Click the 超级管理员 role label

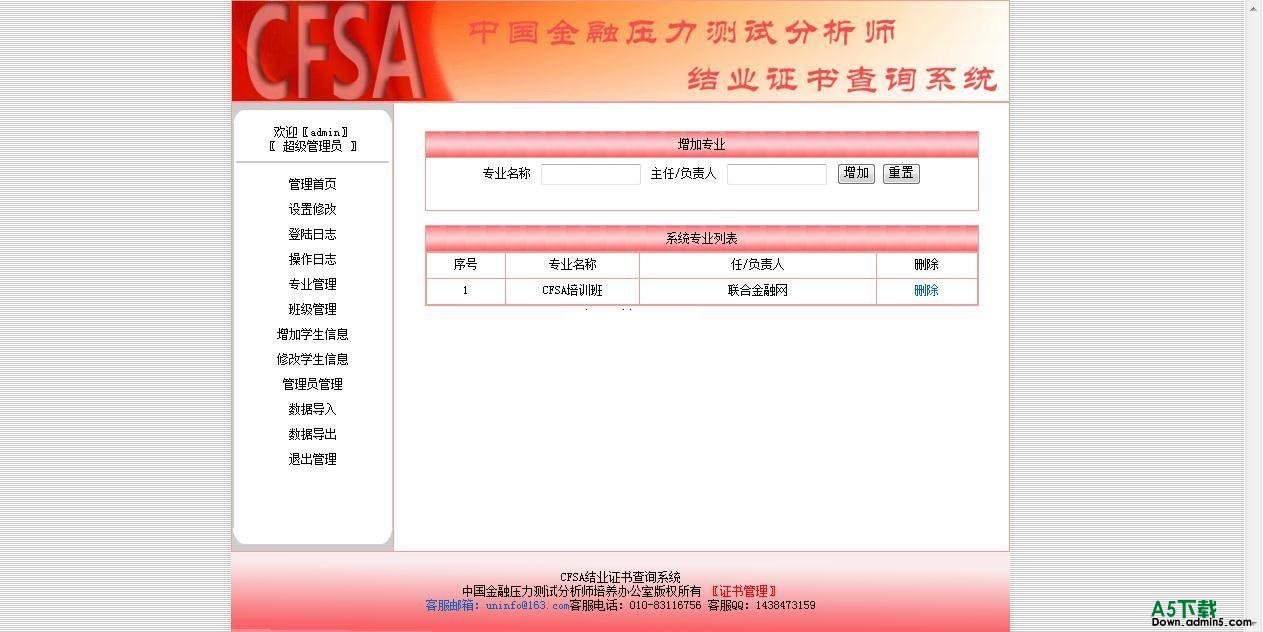point(312,146)
